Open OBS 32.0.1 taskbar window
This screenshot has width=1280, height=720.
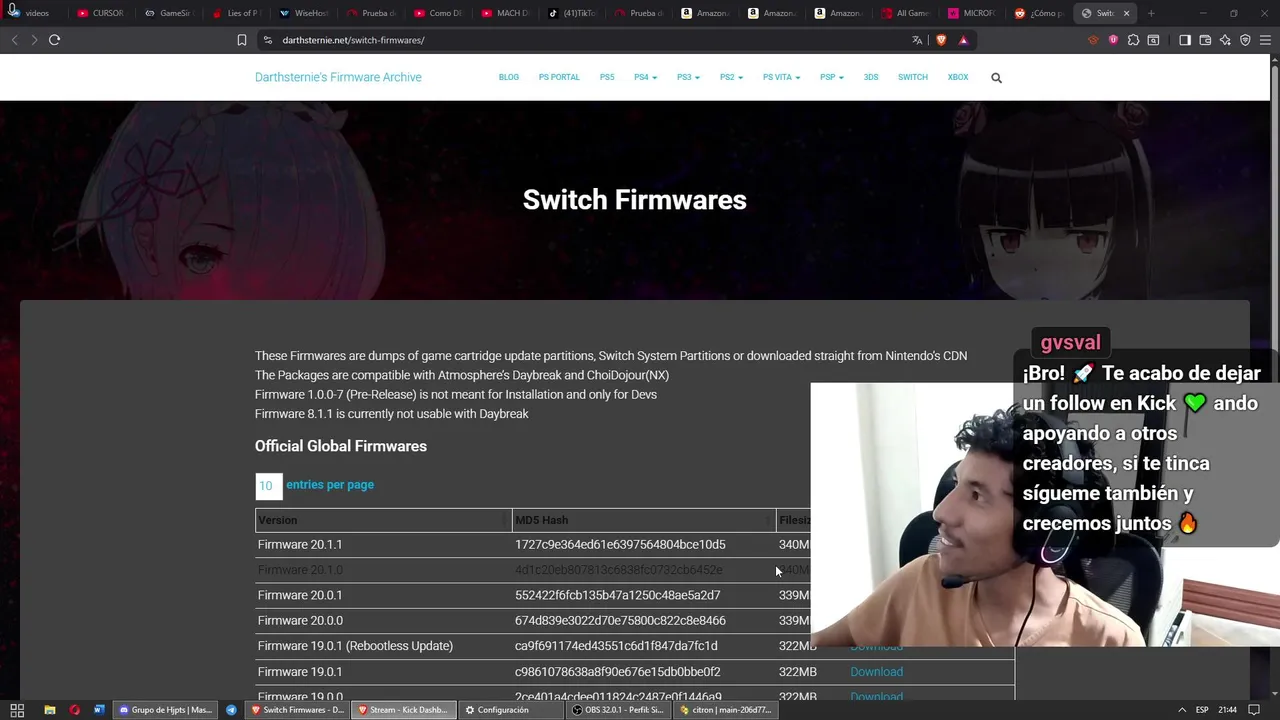coord(617,710)
